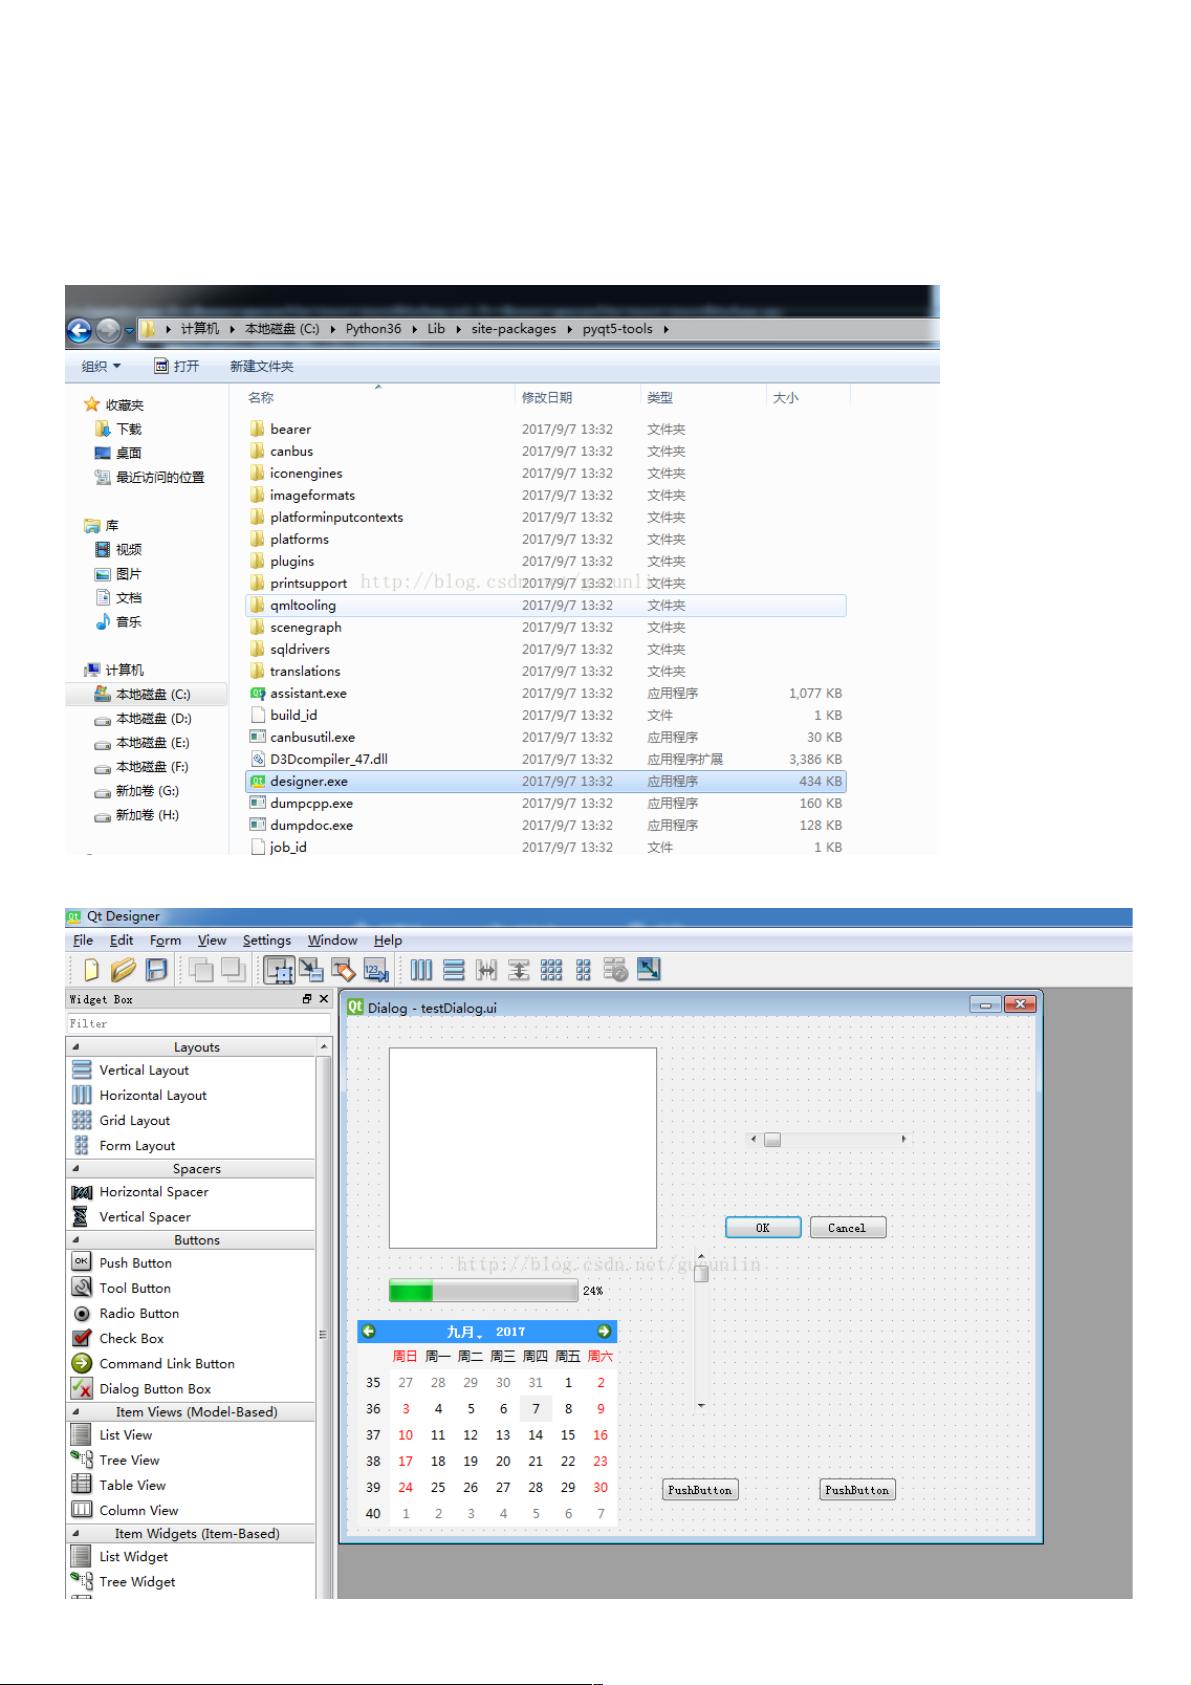Image resolution: width=1191 pixels, height=1685 pixels.
Task: Click the Widget Box Filter field
Action: (x=198, y=1023)
